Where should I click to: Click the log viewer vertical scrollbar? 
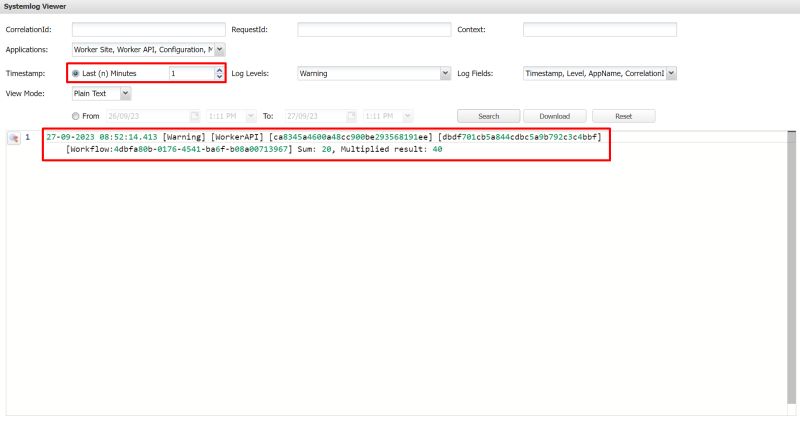(x=791, y=265)
